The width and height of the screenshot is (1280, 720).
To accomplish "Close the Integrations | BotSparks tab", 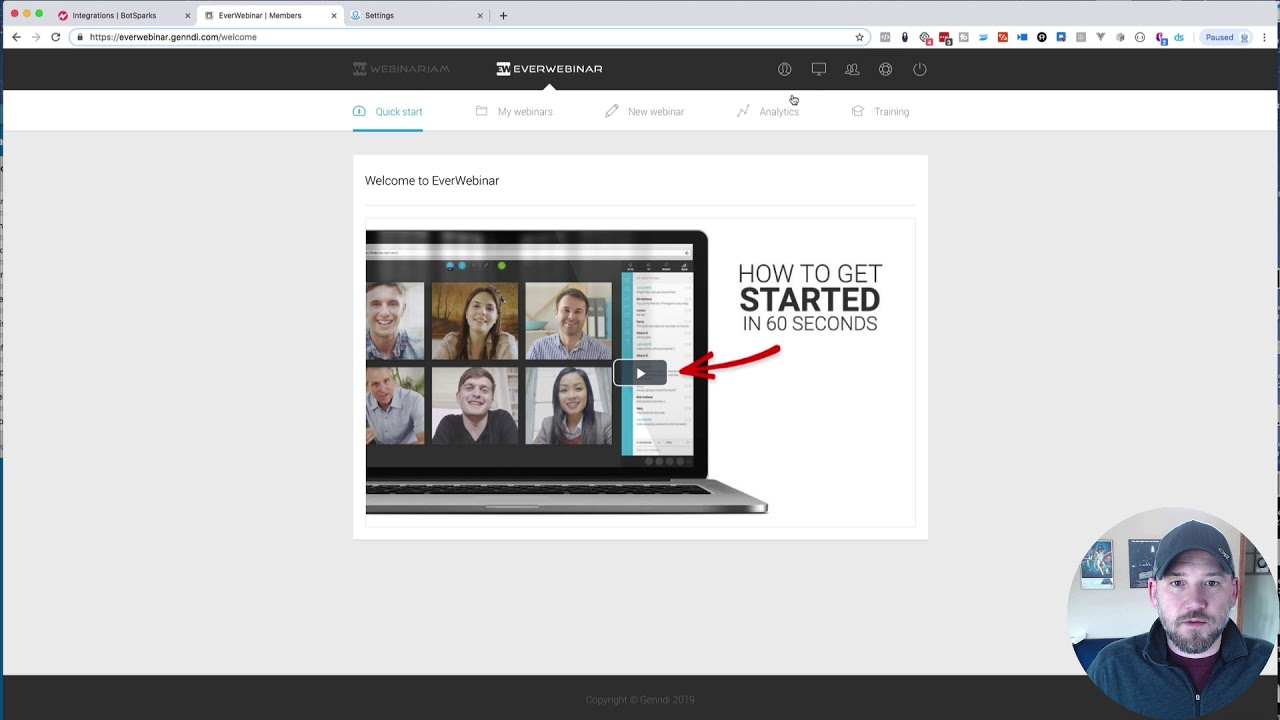I will [x=187, y=16].
